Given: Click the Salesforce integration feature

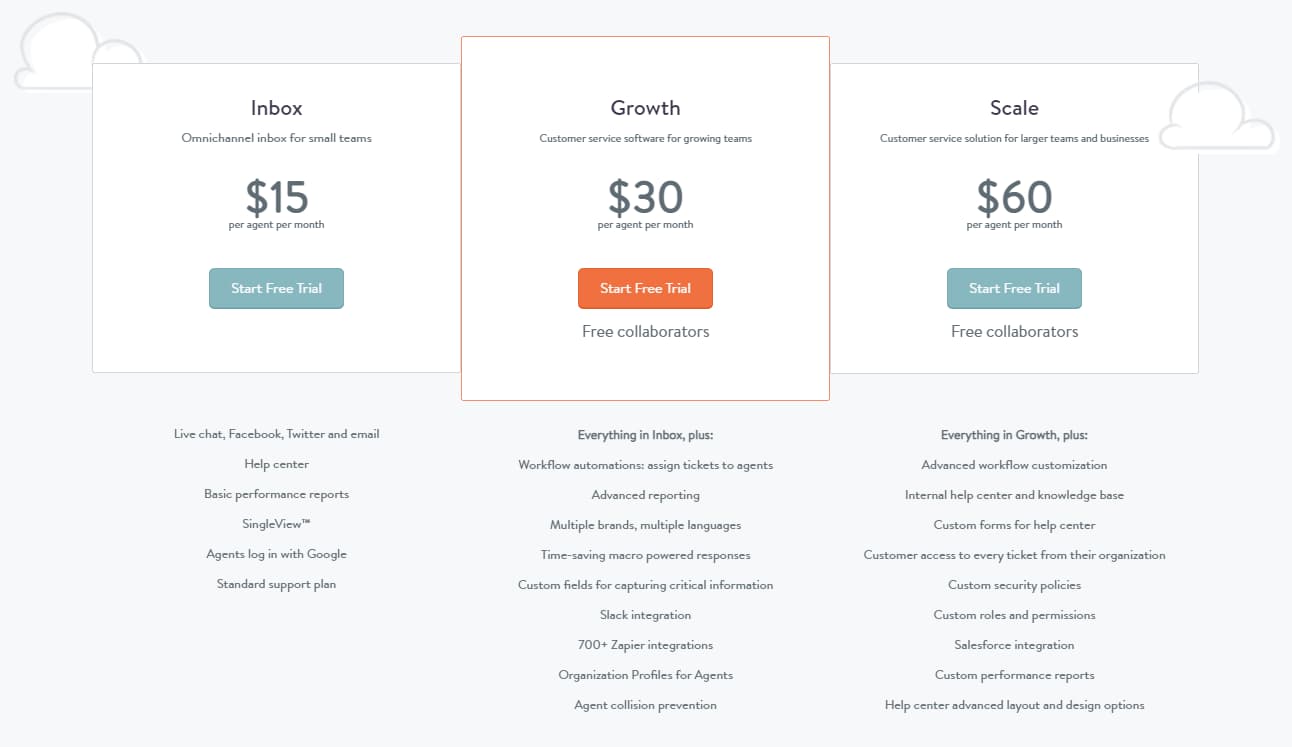Looking at the screenshot, I should [1014, 645].
